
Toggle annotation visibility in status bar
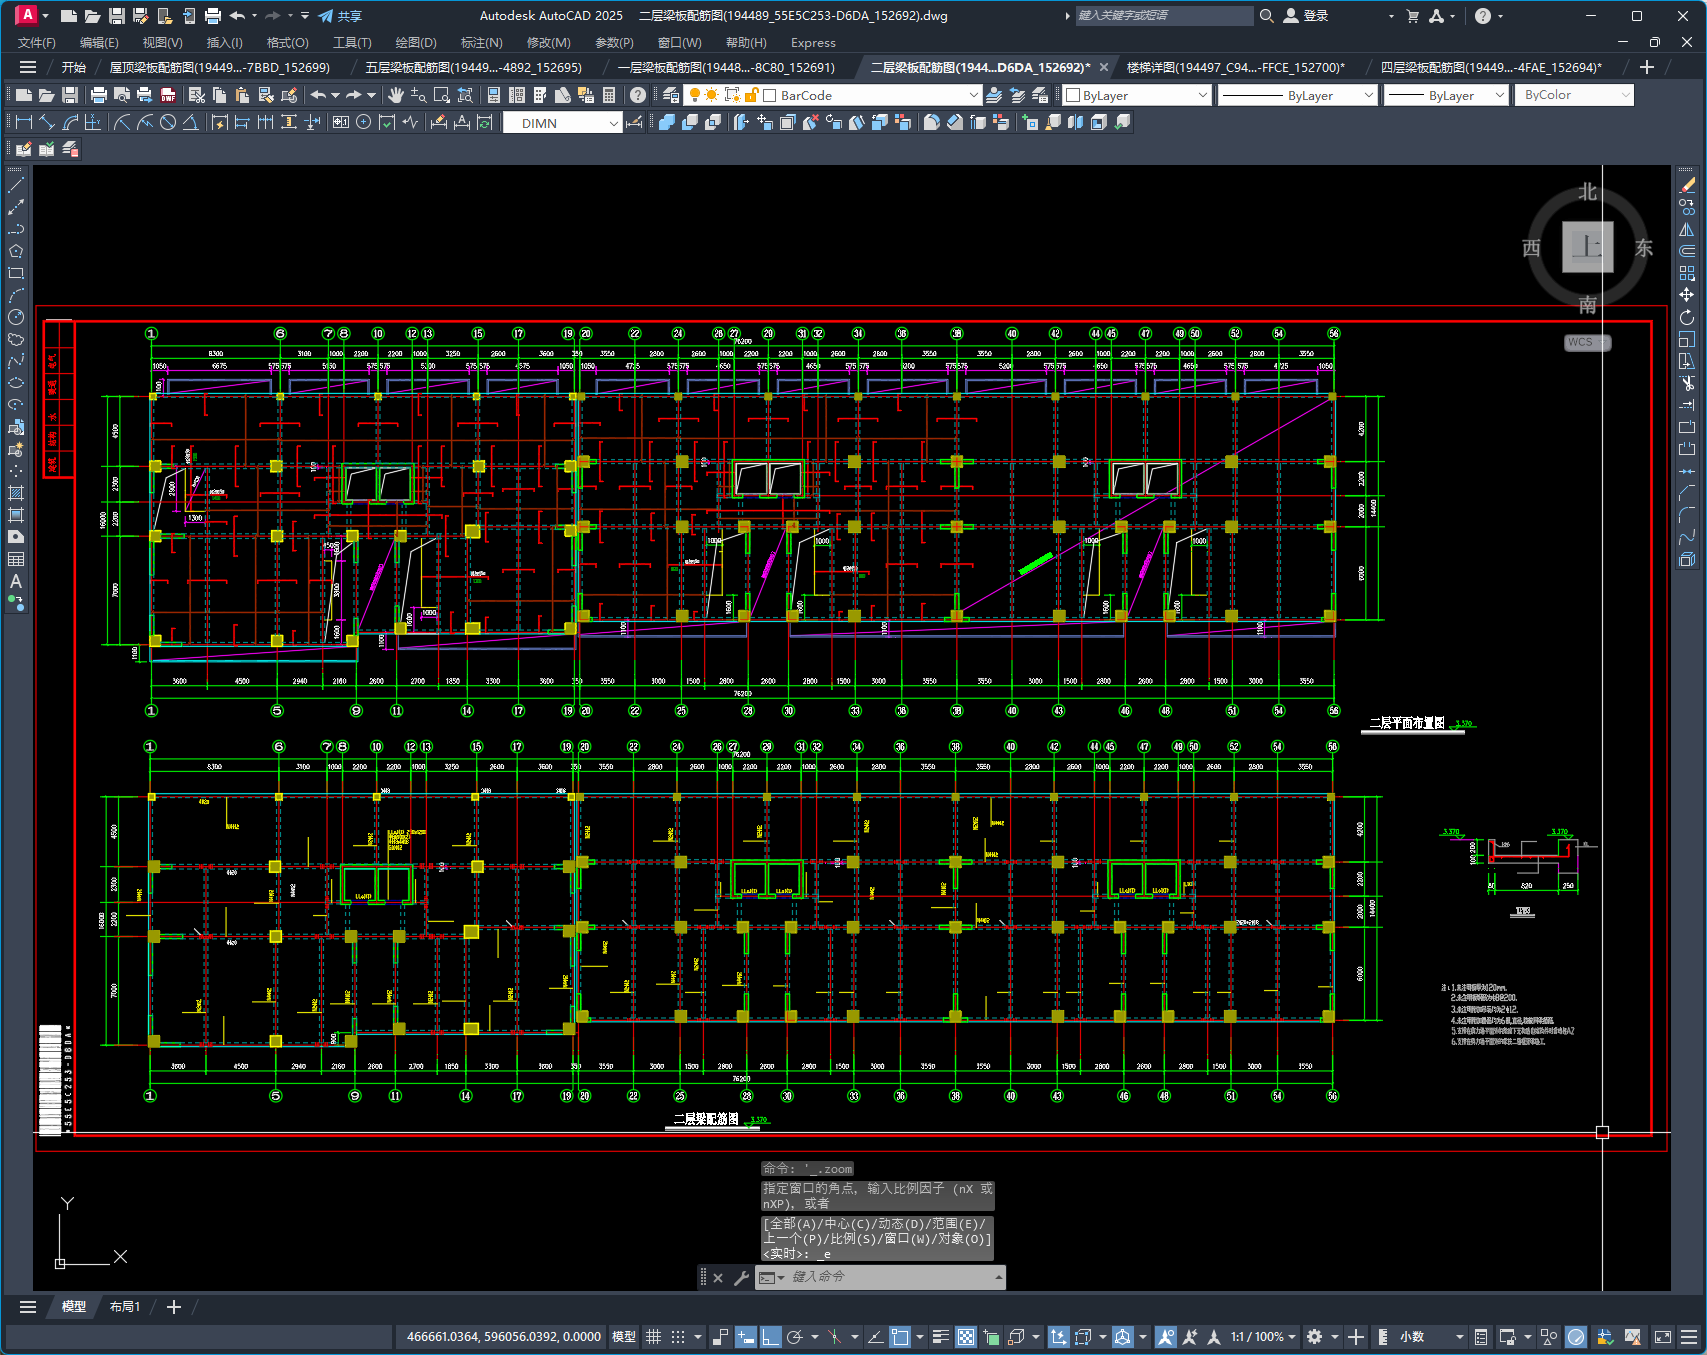tap(1166, 1337)
